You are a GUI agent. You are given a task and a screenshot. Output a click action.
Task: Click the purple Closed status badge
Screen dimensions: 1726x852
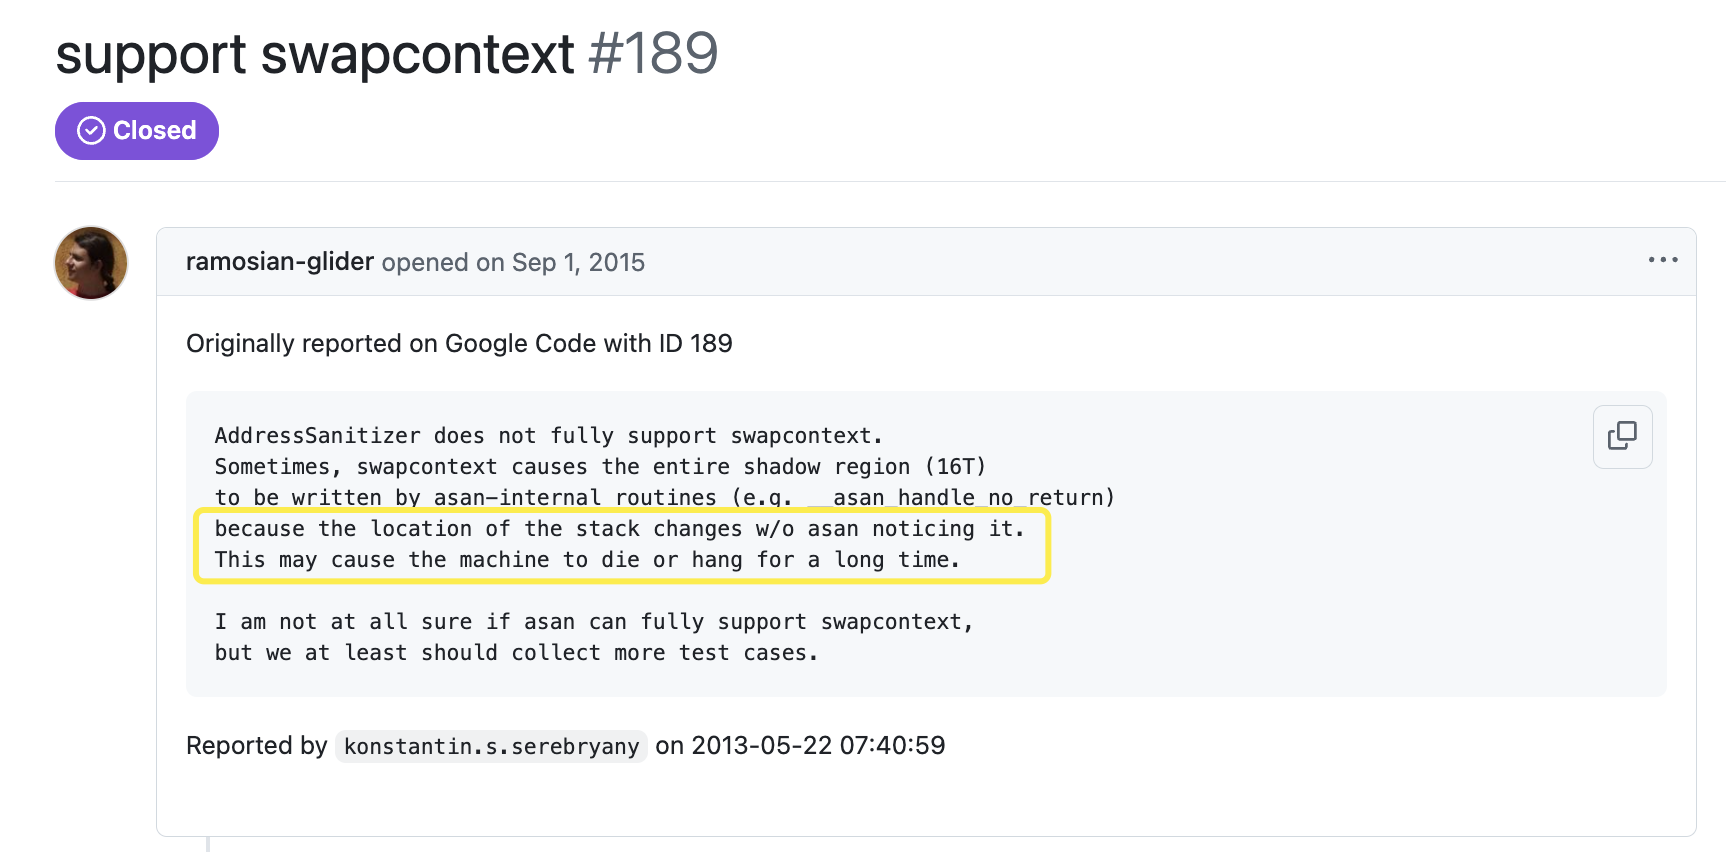137,131
